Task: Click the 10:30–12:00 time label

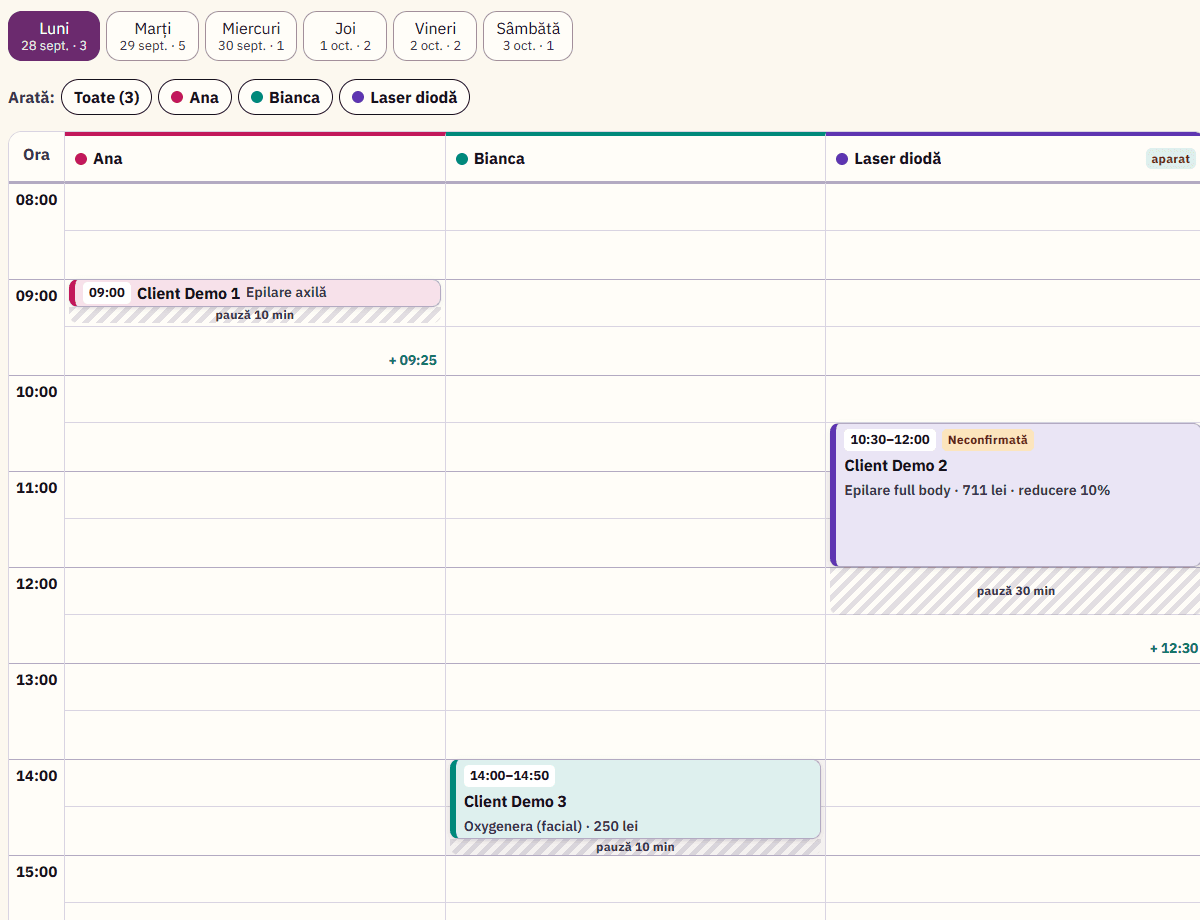Action: 890,440
